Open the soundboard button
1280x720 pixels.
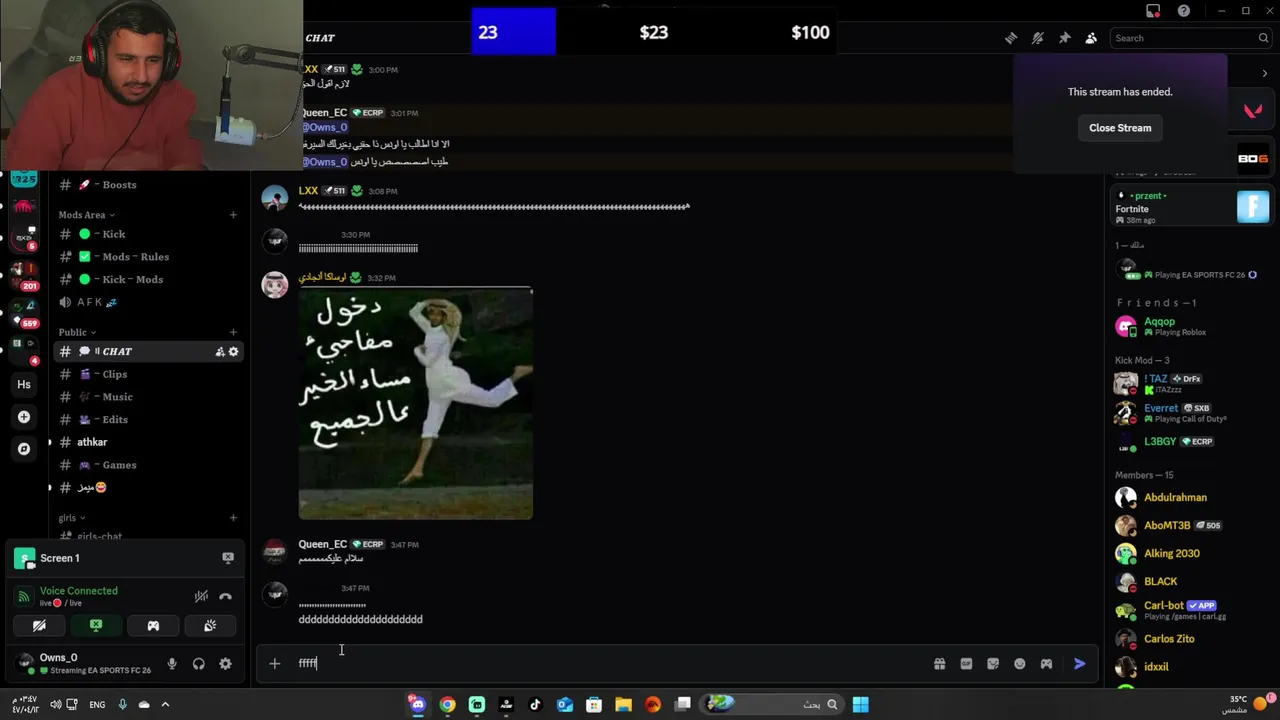click(x=210, y=626)
